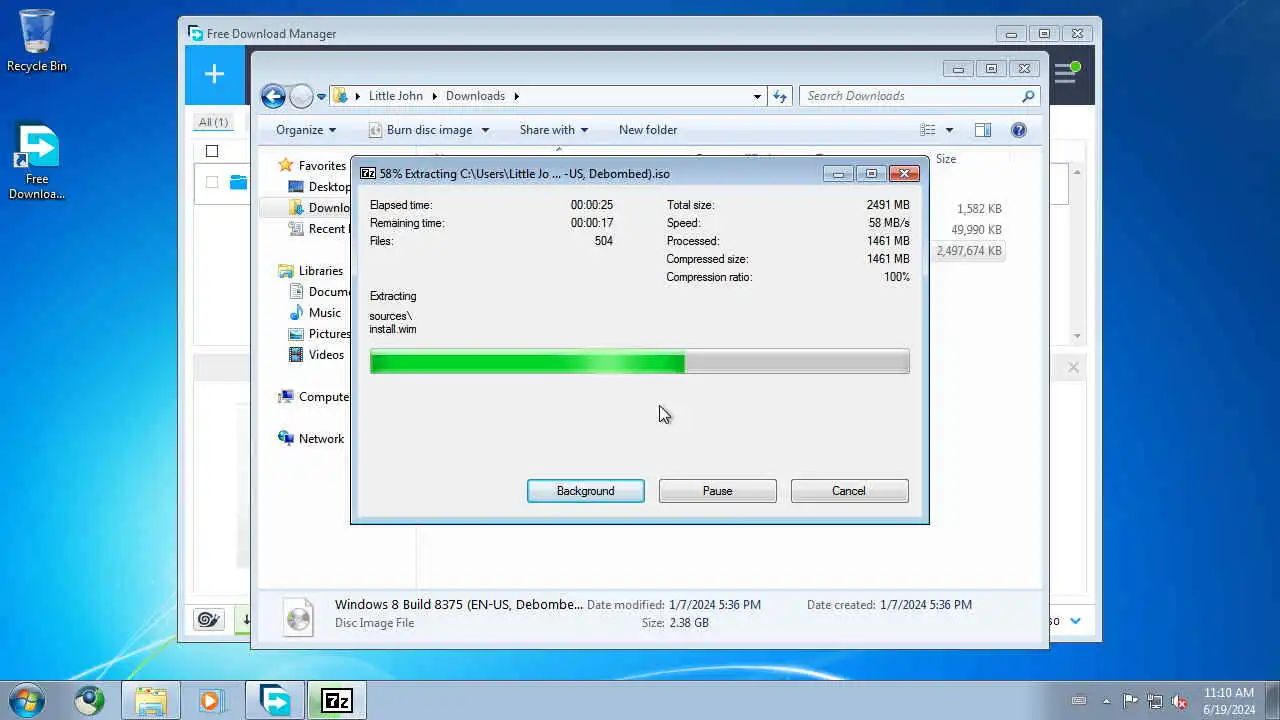Image resolution: width=1280 pixels, height=720 pixels.
Task: Expand address bar previous locations dropdown
Action: [757, 96]
